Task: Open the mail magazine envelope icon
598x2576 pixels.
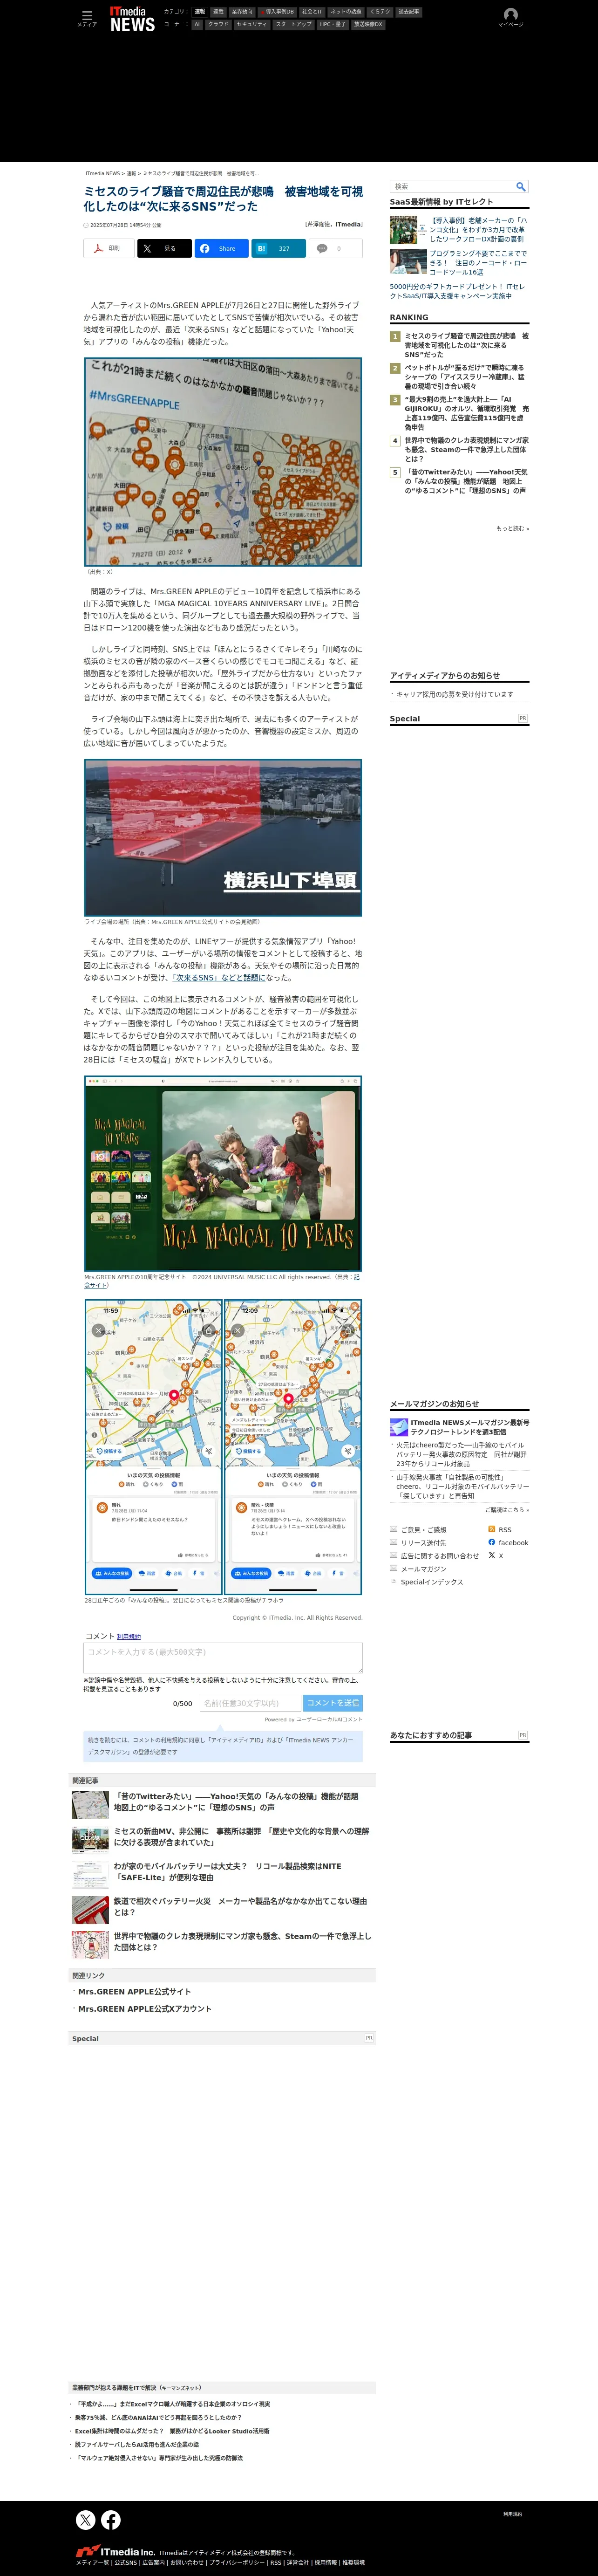Action: (399, 1427)
